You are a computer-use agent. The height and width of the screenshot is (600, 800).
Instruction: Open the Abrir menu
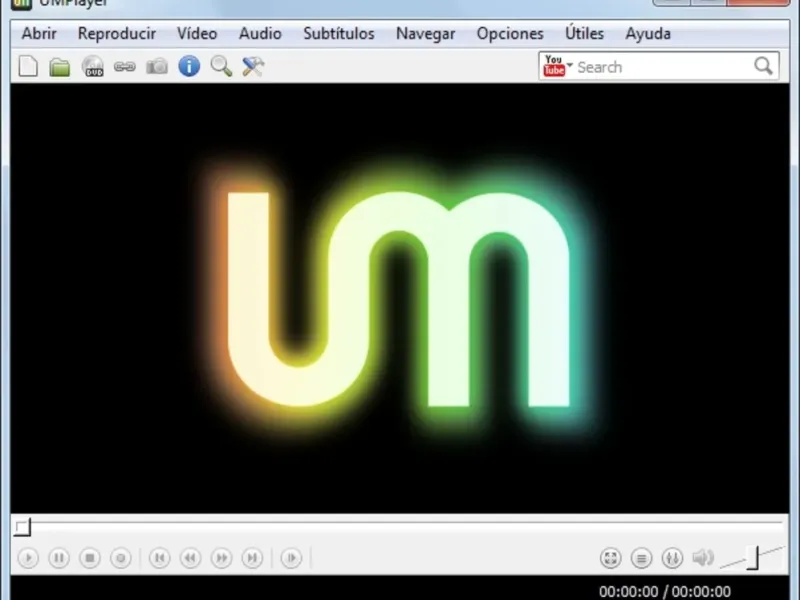click(x=39, y=34)
